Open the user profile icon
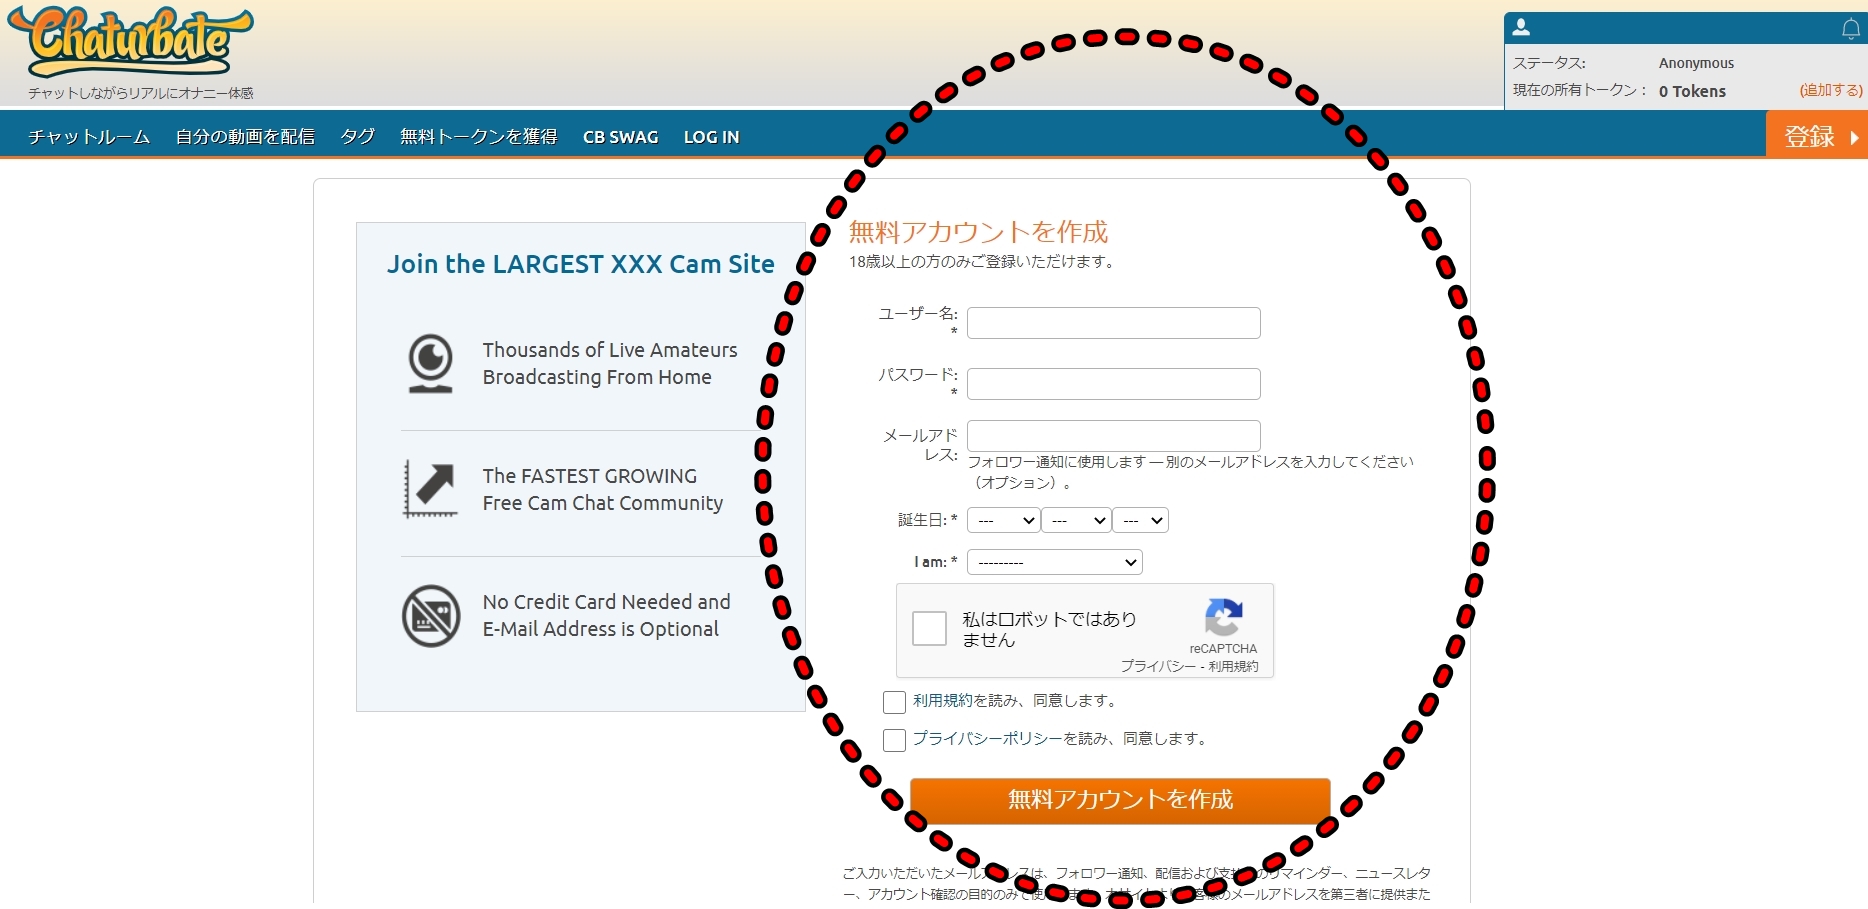 [x=1521, y=28]
